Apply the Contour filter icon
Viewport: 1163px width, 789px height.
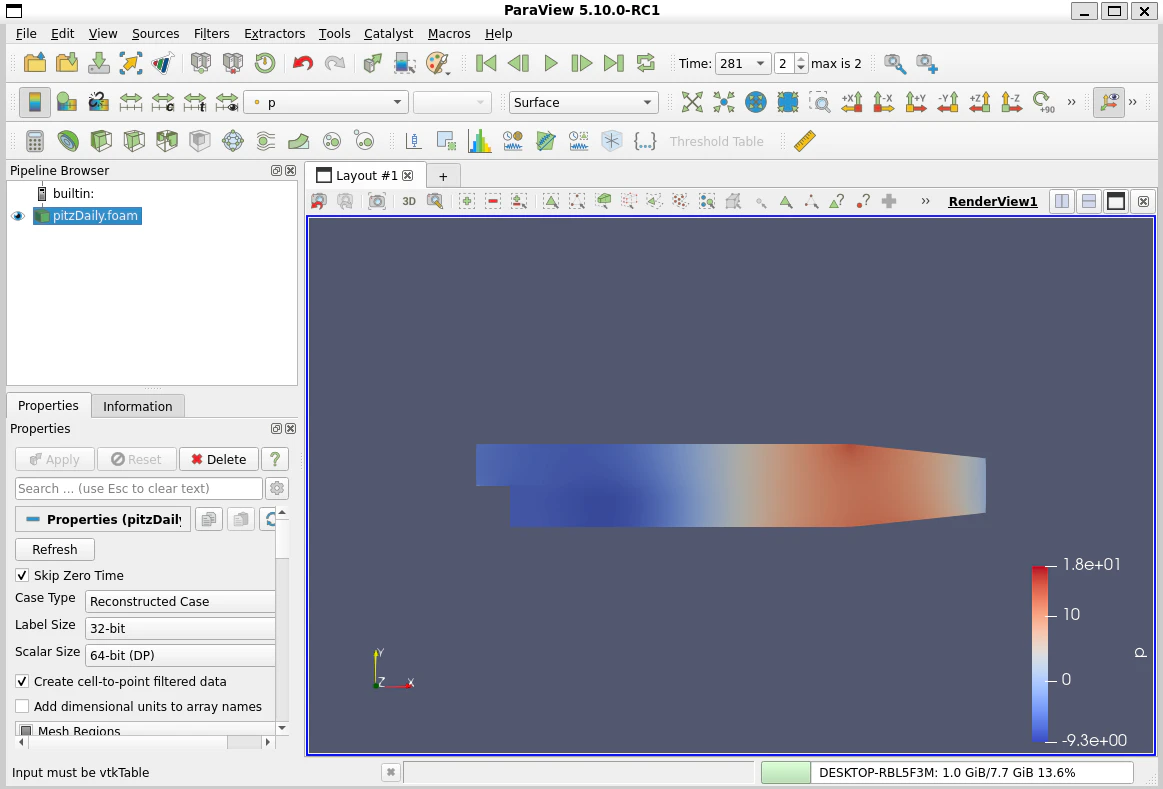[x=67, y=141]
